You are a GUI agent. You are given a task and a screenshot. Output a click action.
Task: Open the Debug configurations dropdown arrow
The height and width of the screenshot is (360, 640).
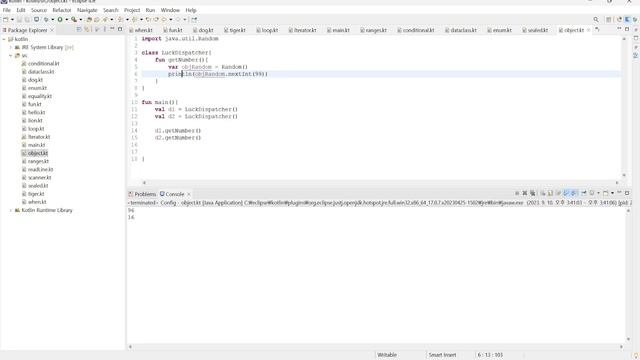53,20
